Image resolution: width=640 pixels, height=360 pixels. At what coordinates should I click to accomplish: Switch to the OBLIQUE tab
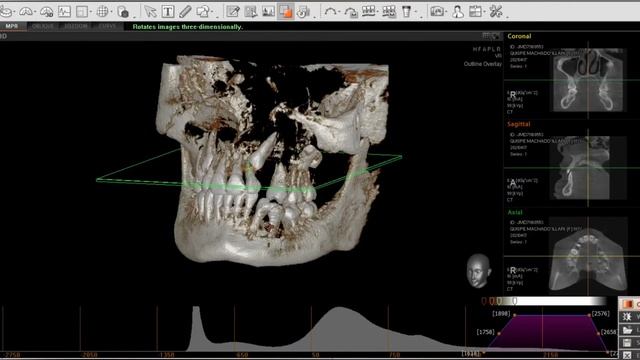point(43,26)
